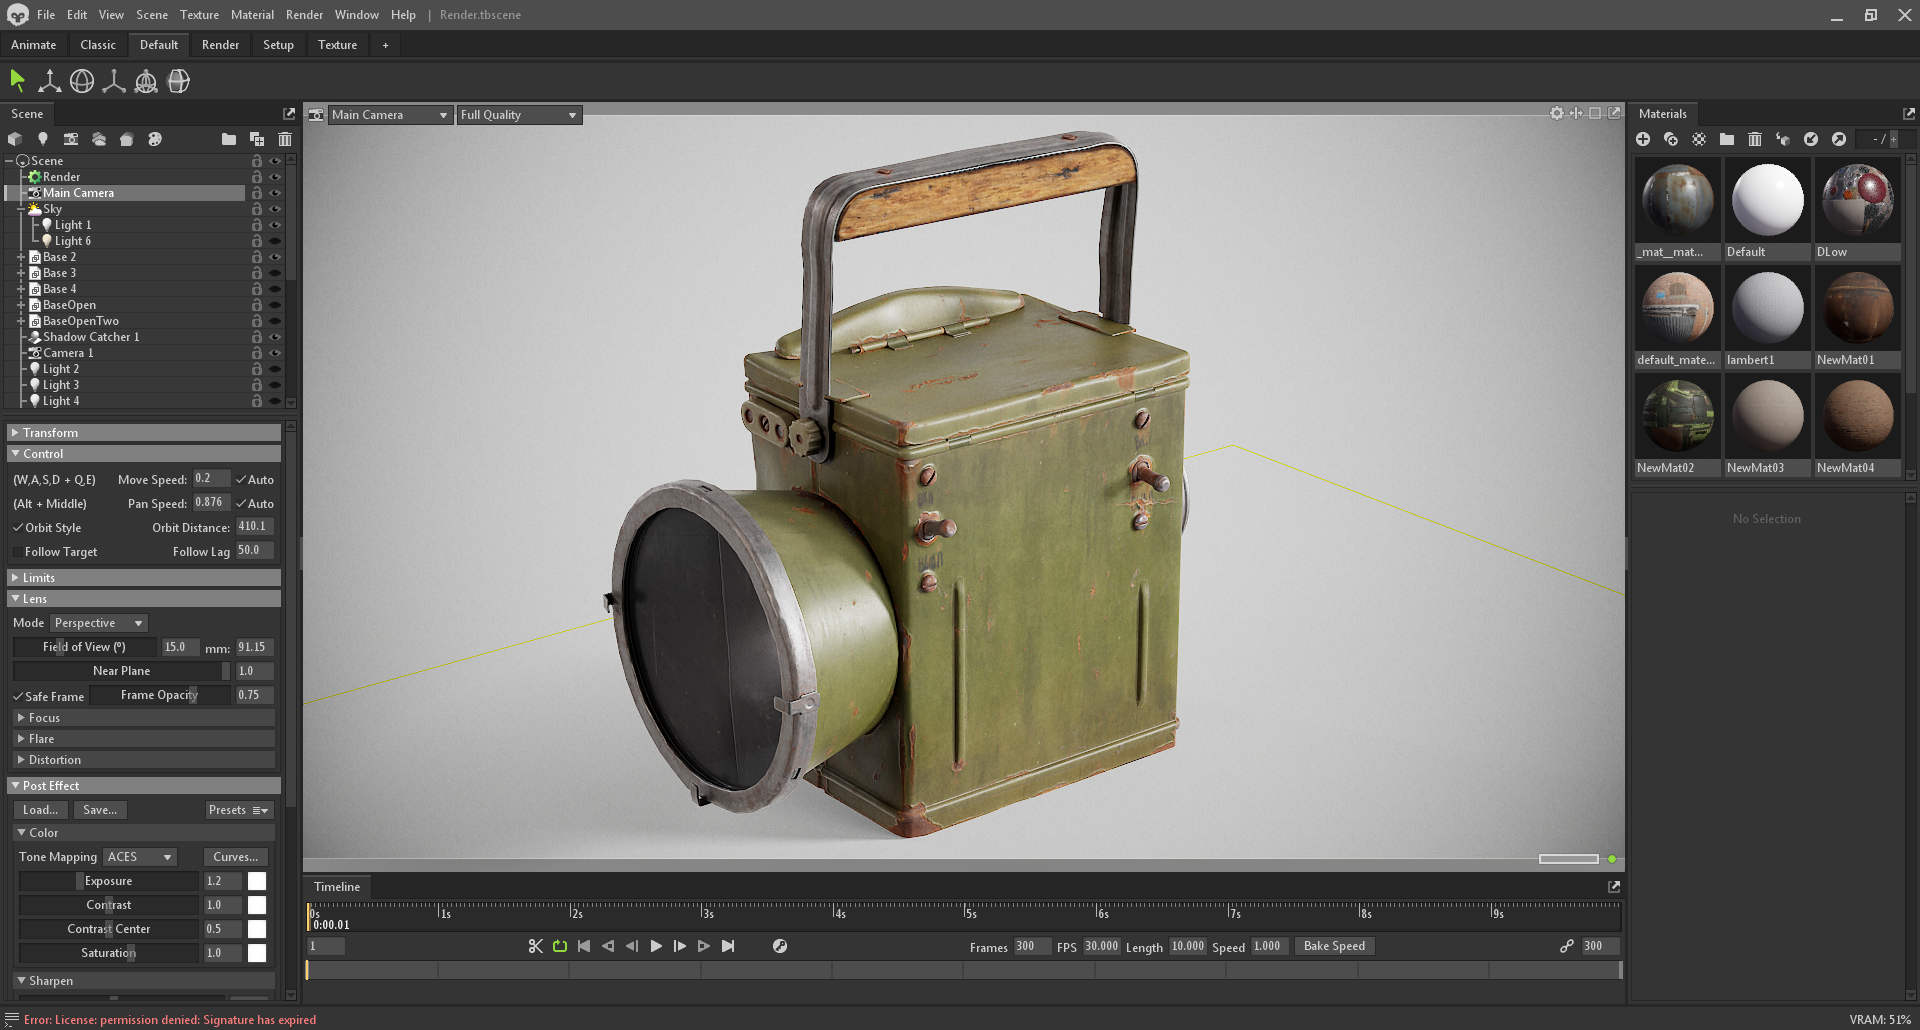Open the Main Camera viewport selector dropdown
1920x1030 pixels.
point(389,114)
